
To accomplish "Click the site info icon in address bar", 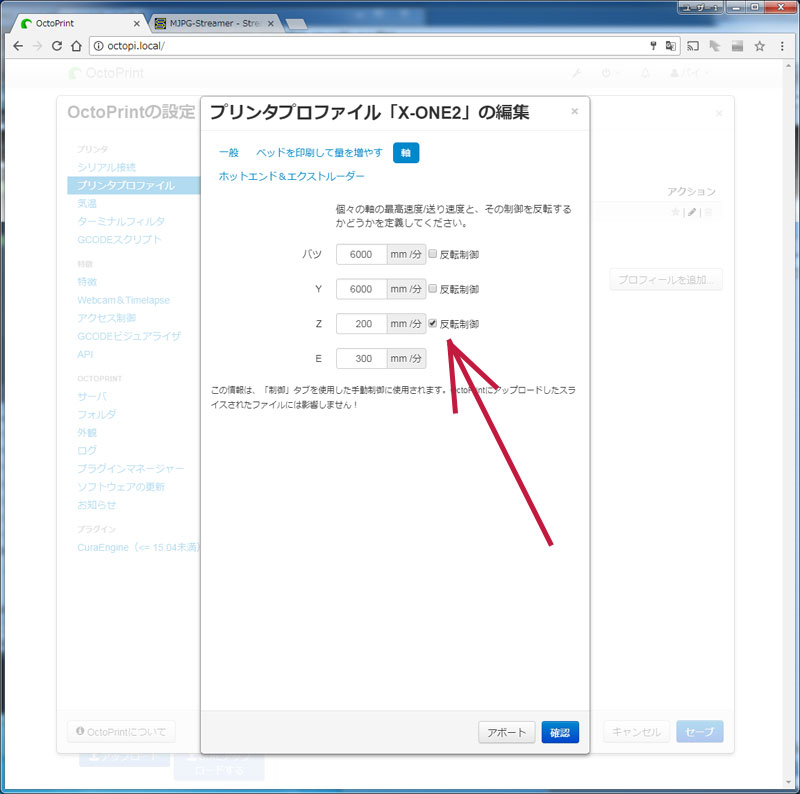I will click(98, 46).
